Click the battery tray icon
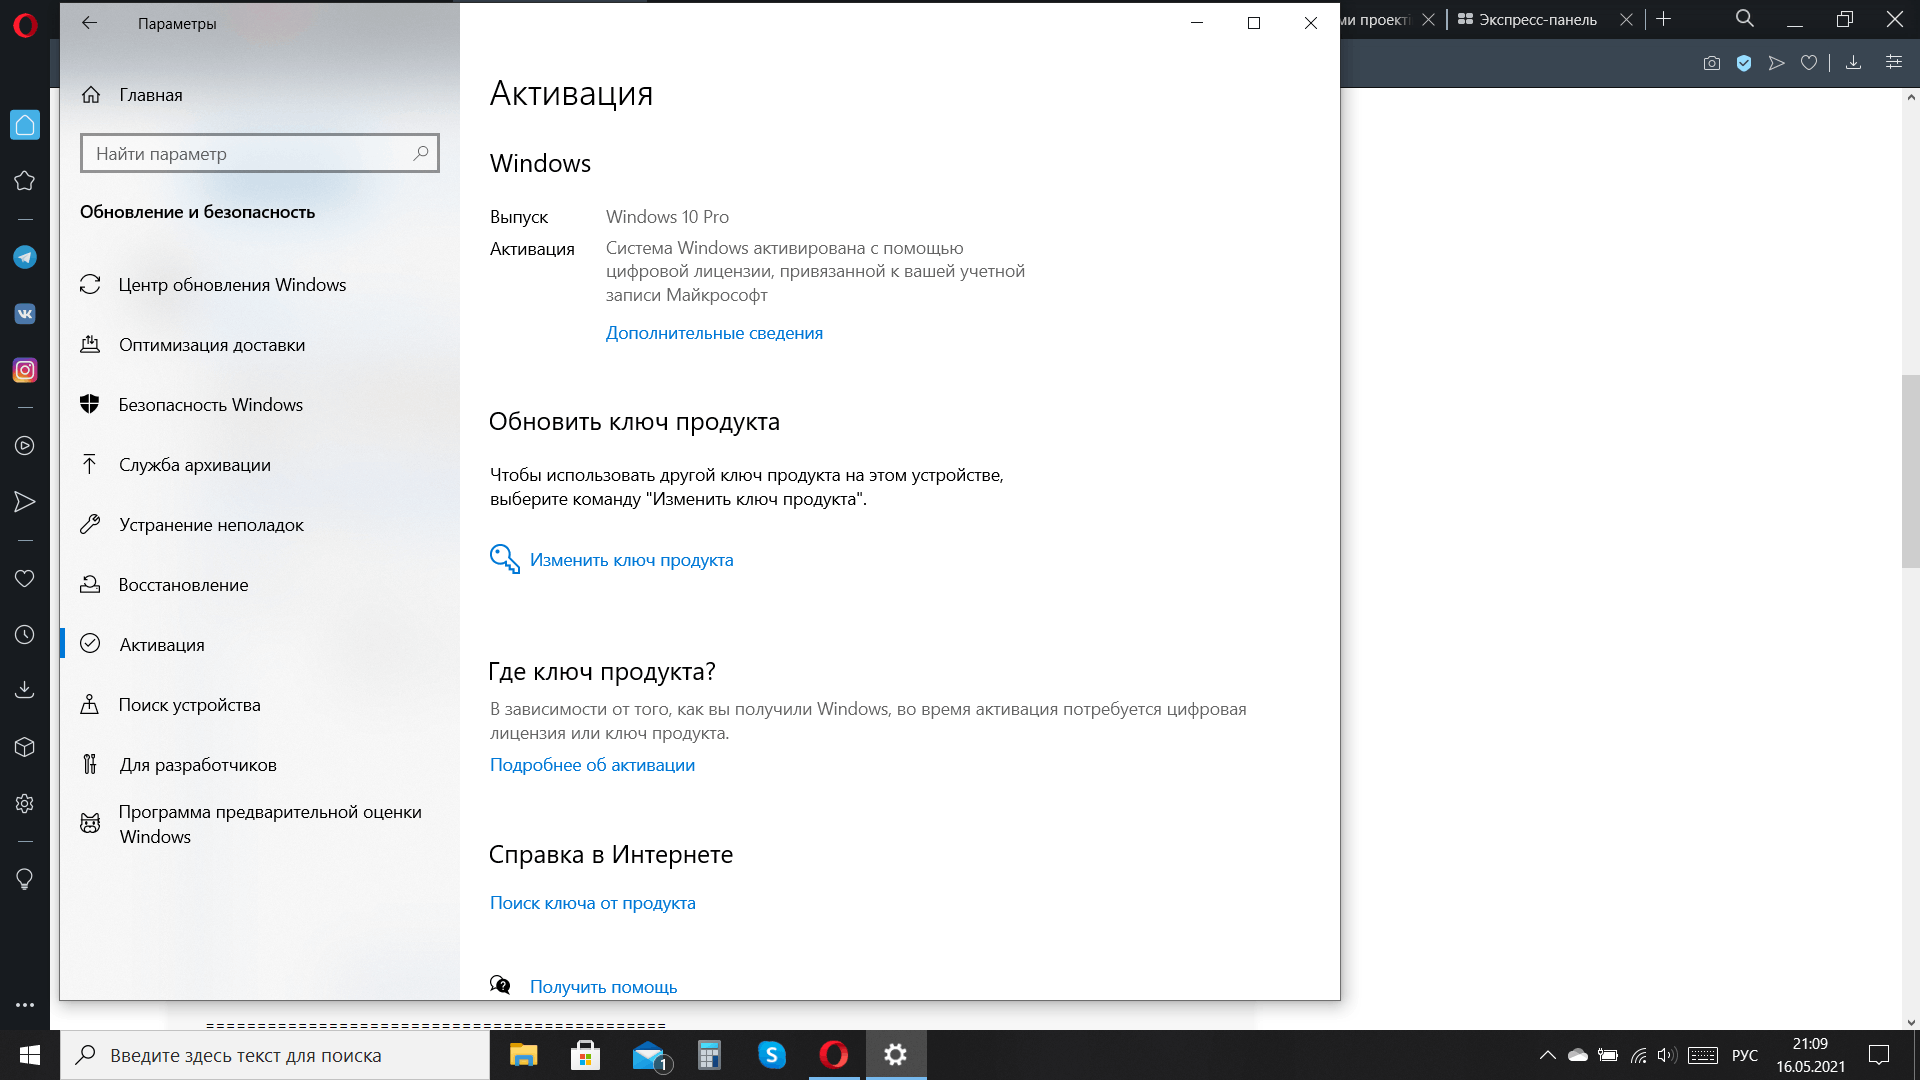 click(x=1608, y=1055)
